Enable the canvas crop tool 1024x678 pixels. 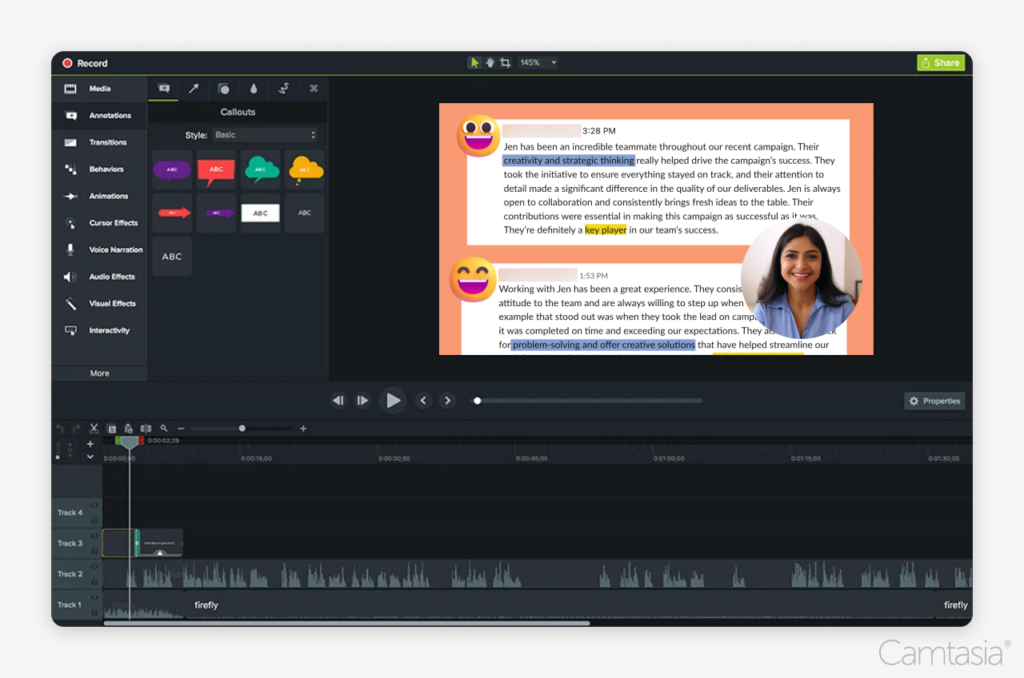[505, 63]
